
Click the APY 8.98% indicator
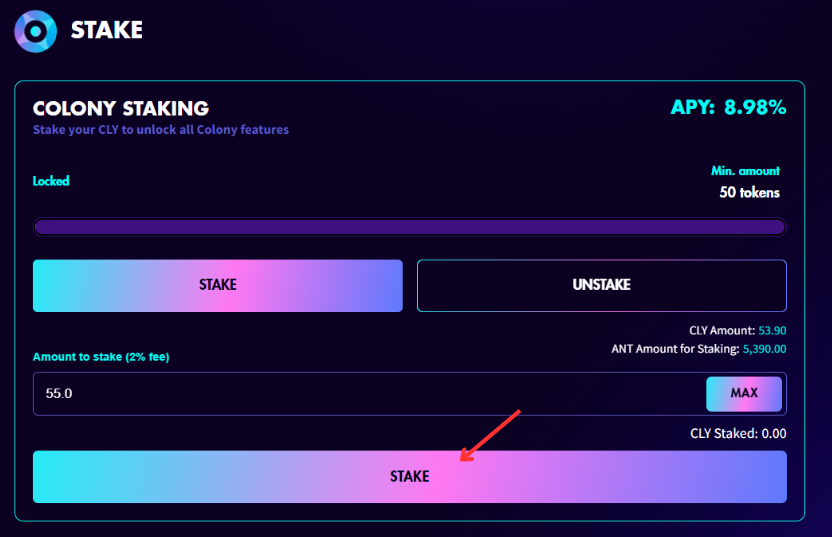(728, 107)
